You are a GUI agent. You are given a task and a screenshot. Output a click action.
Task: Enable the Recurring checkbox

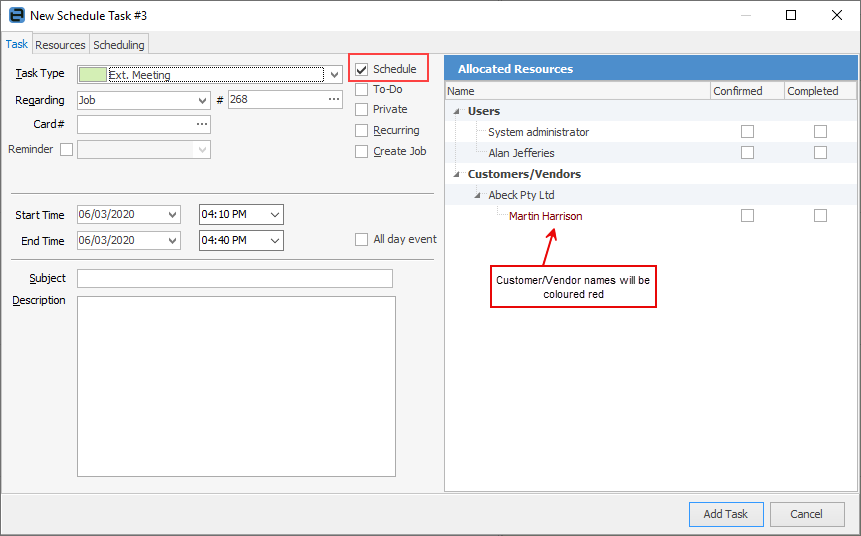pos(361,131)
